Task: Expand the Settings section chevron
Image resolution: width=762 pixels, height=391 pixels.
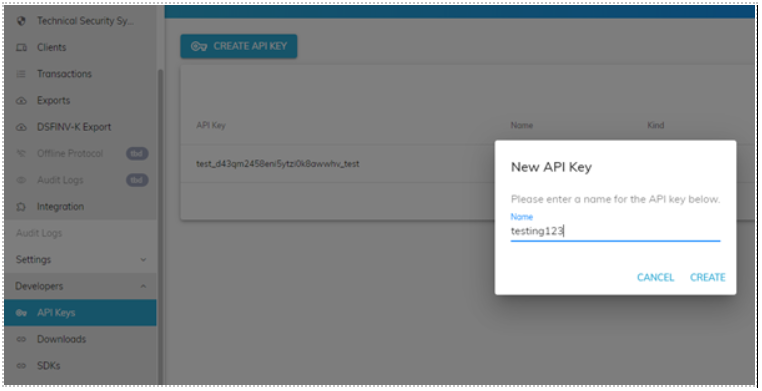Action: [x=143, y=260]
